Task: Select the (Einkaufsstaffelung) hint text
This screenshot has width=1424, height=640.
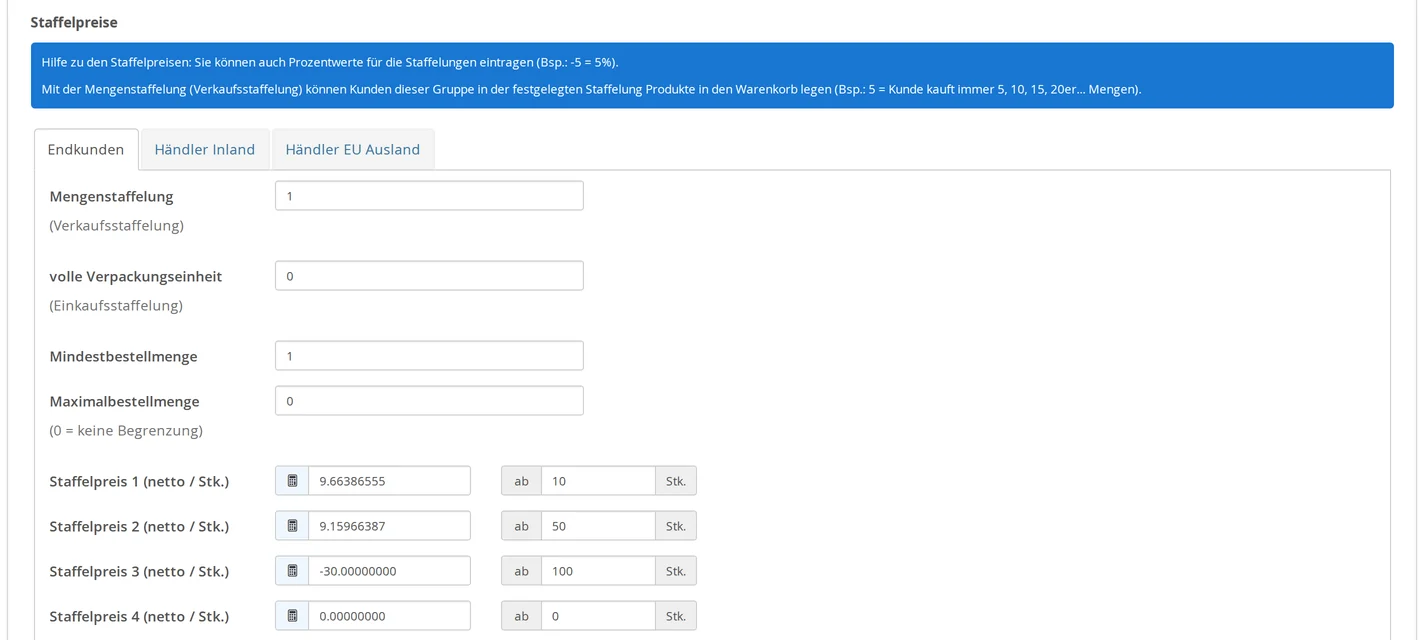Action: click(116, 306)
